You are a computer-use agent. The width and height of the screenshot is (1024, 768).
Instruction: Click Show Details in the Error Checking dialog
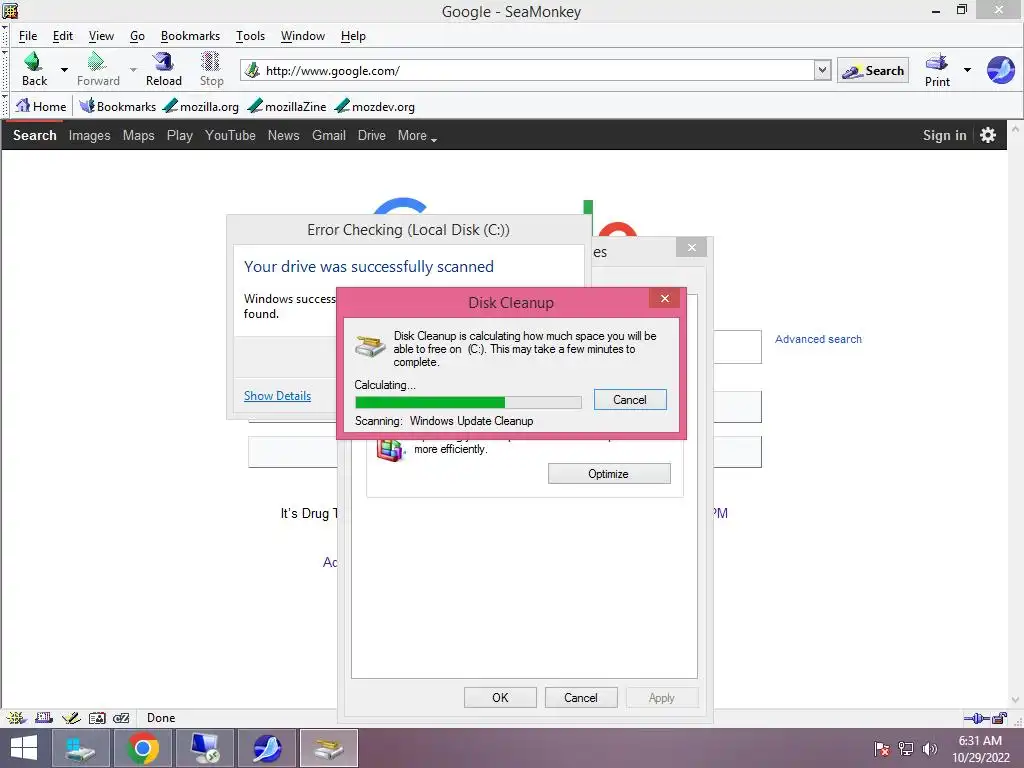(277, 396)
